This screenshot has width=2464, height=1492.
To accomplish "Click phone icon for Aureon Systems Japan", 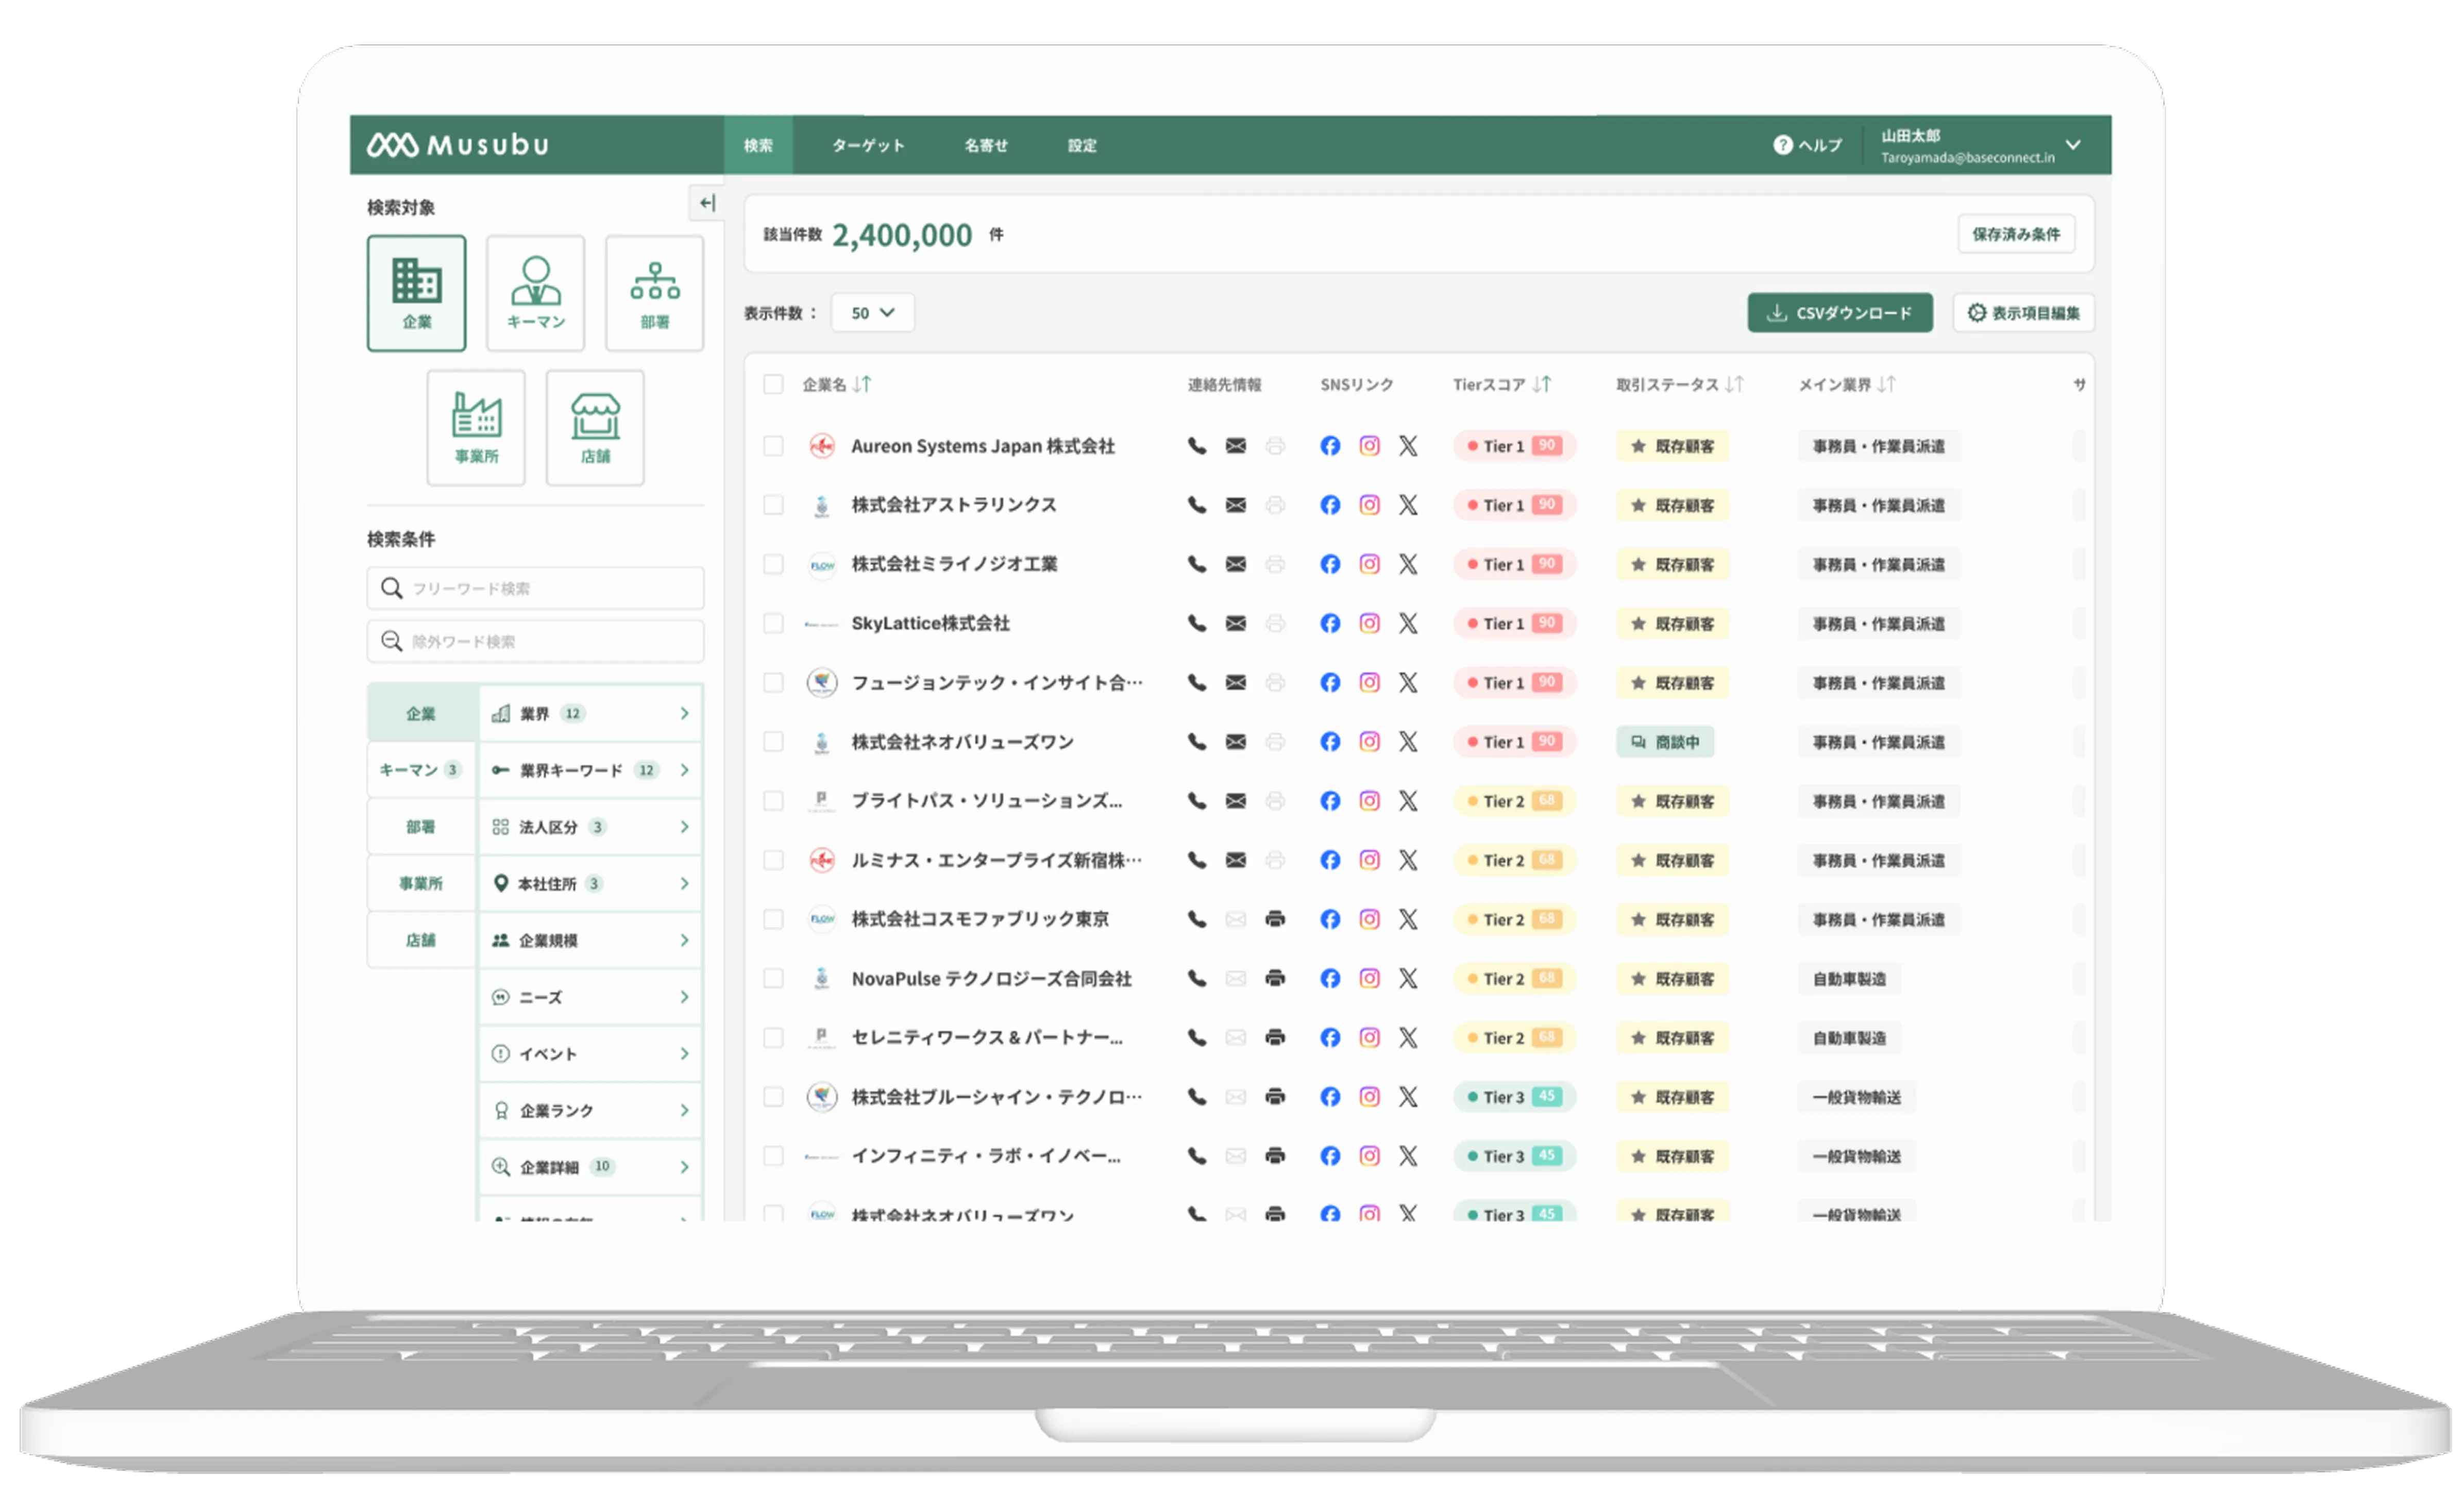I will [x=1196, y=446].
